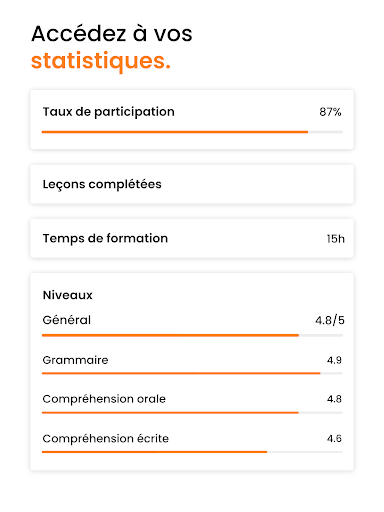Select the Grammaire level label
Viewport: 384px width, 512px height.
75,360
